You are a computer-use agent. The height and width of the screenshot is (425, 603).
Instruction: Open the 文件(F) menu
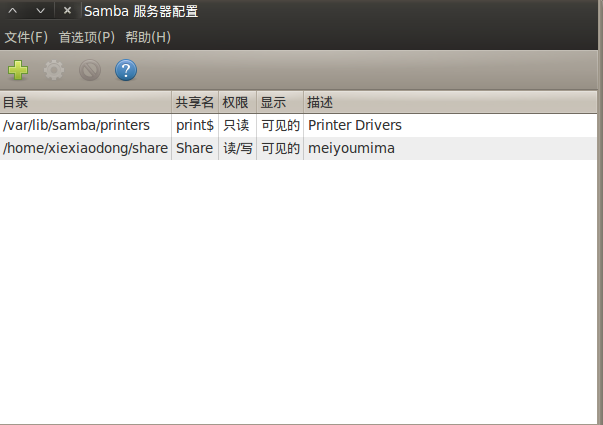[x=26, y=37]
